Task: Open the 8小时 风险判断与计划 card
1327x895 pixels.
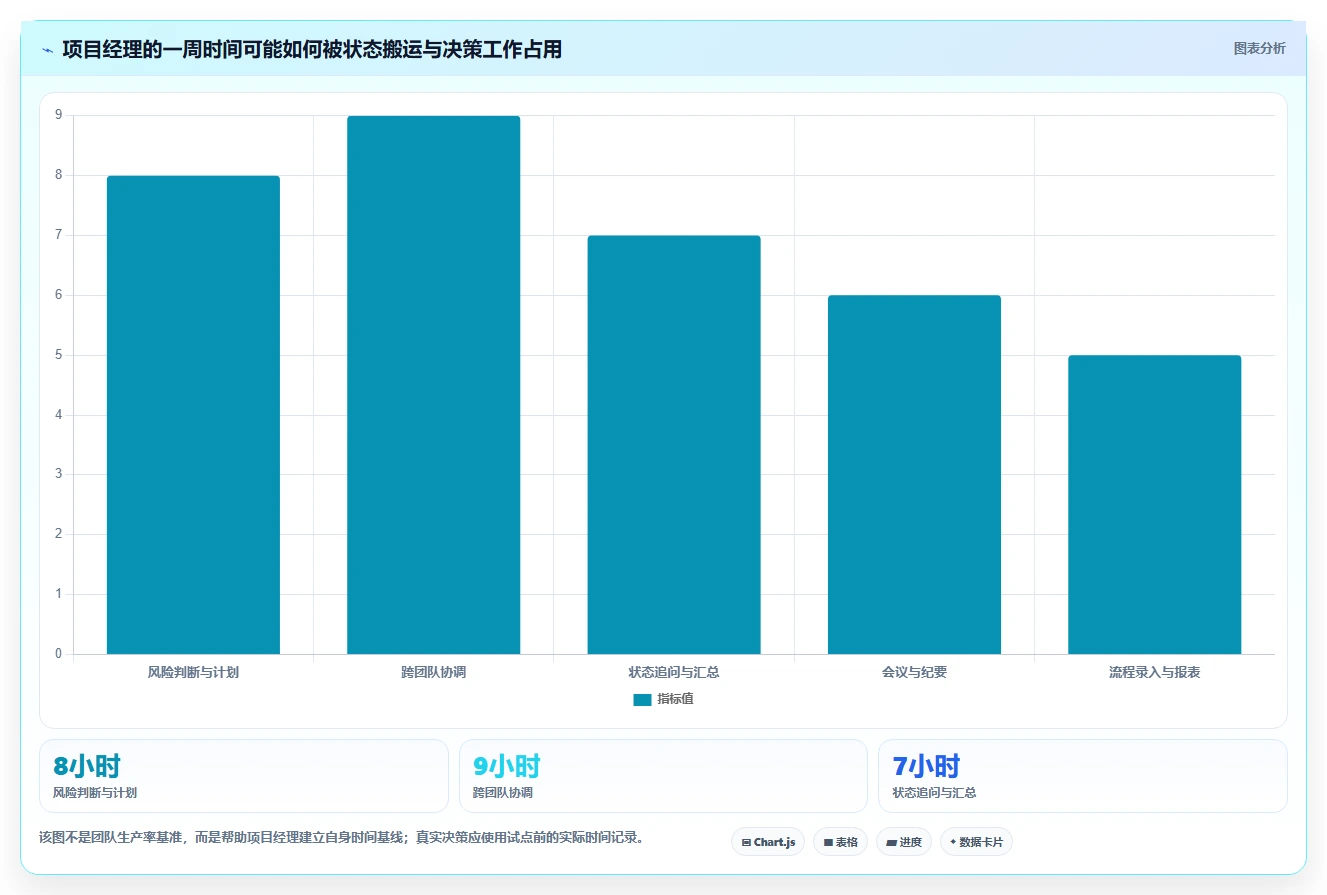Action: (244, 776)
